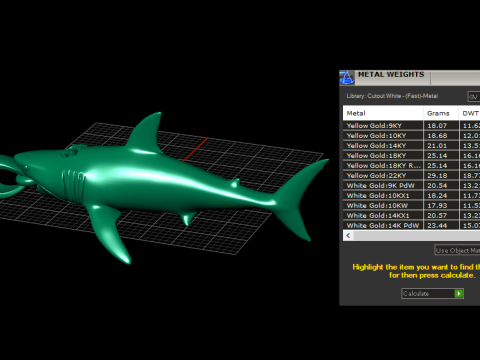Select the White Gold:14K PdW row
The height and width of the screenshot is (360, 480).
(x=411, y=226)
